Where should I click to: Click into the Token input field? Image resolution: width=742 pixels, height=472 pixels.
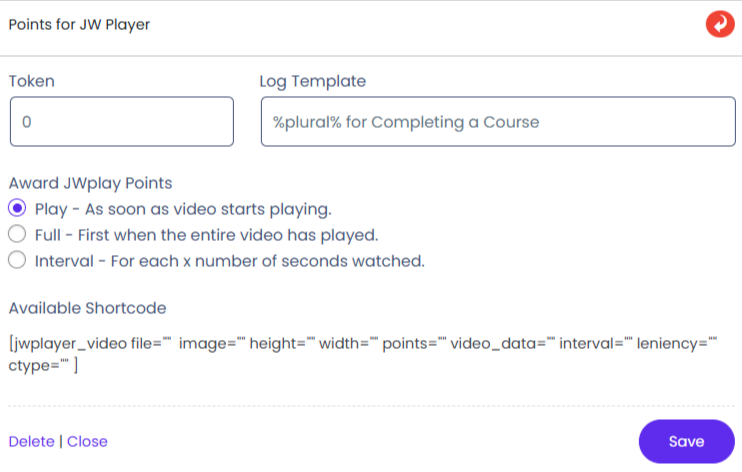click(121, 122)
